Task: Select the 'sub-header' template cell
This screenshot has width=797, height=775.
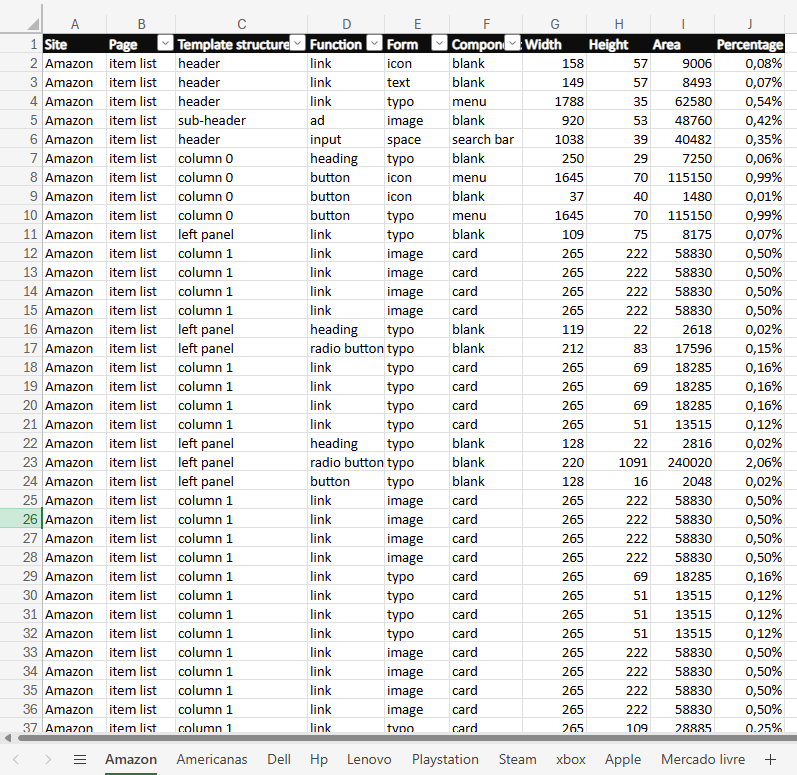Action: click(241, 120)
